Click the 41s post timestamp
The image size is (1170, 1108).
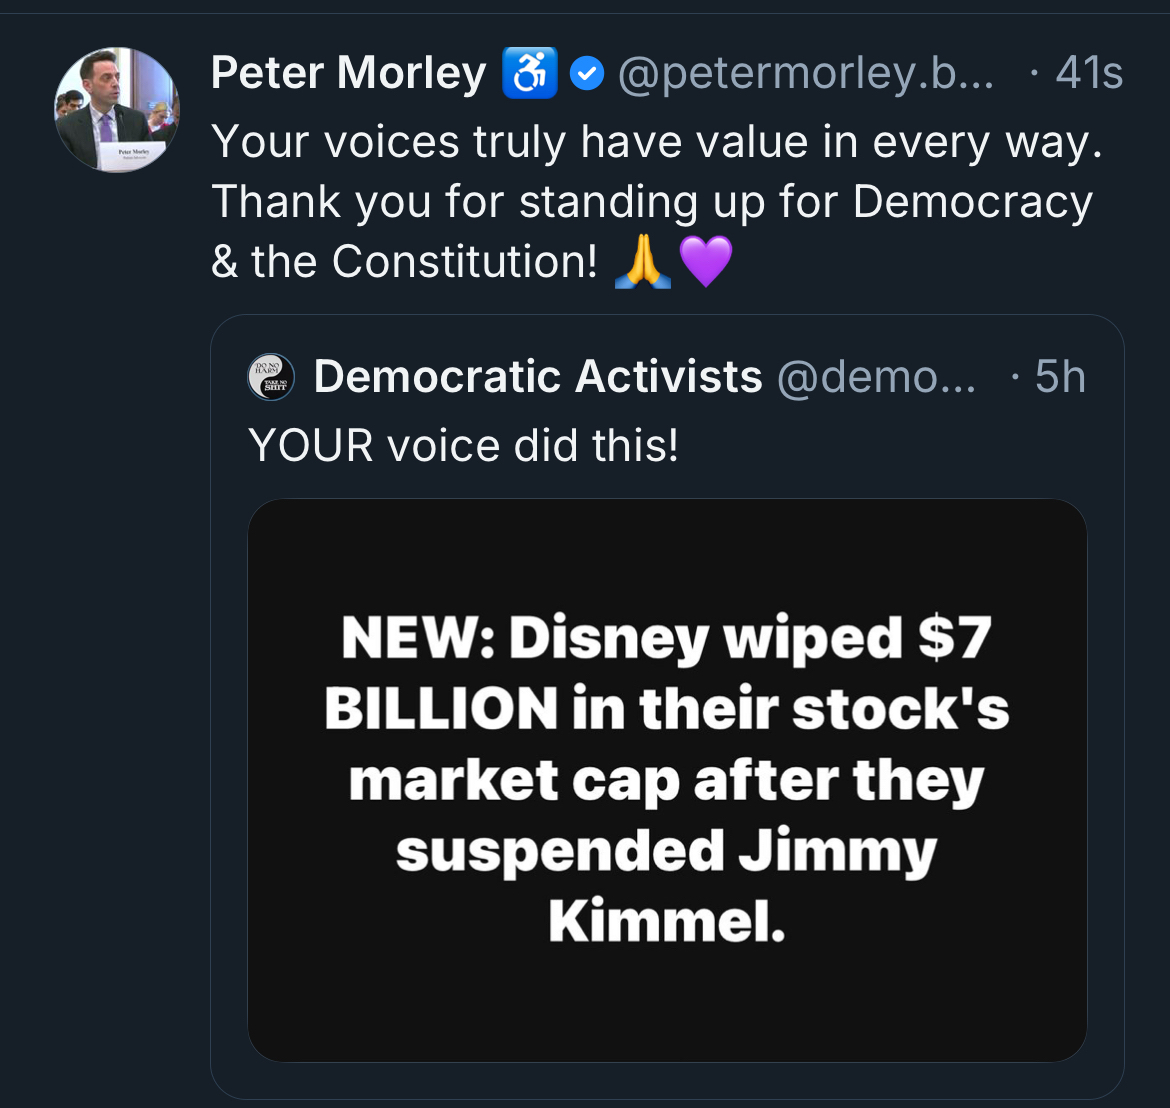(x=1088, y=74)
